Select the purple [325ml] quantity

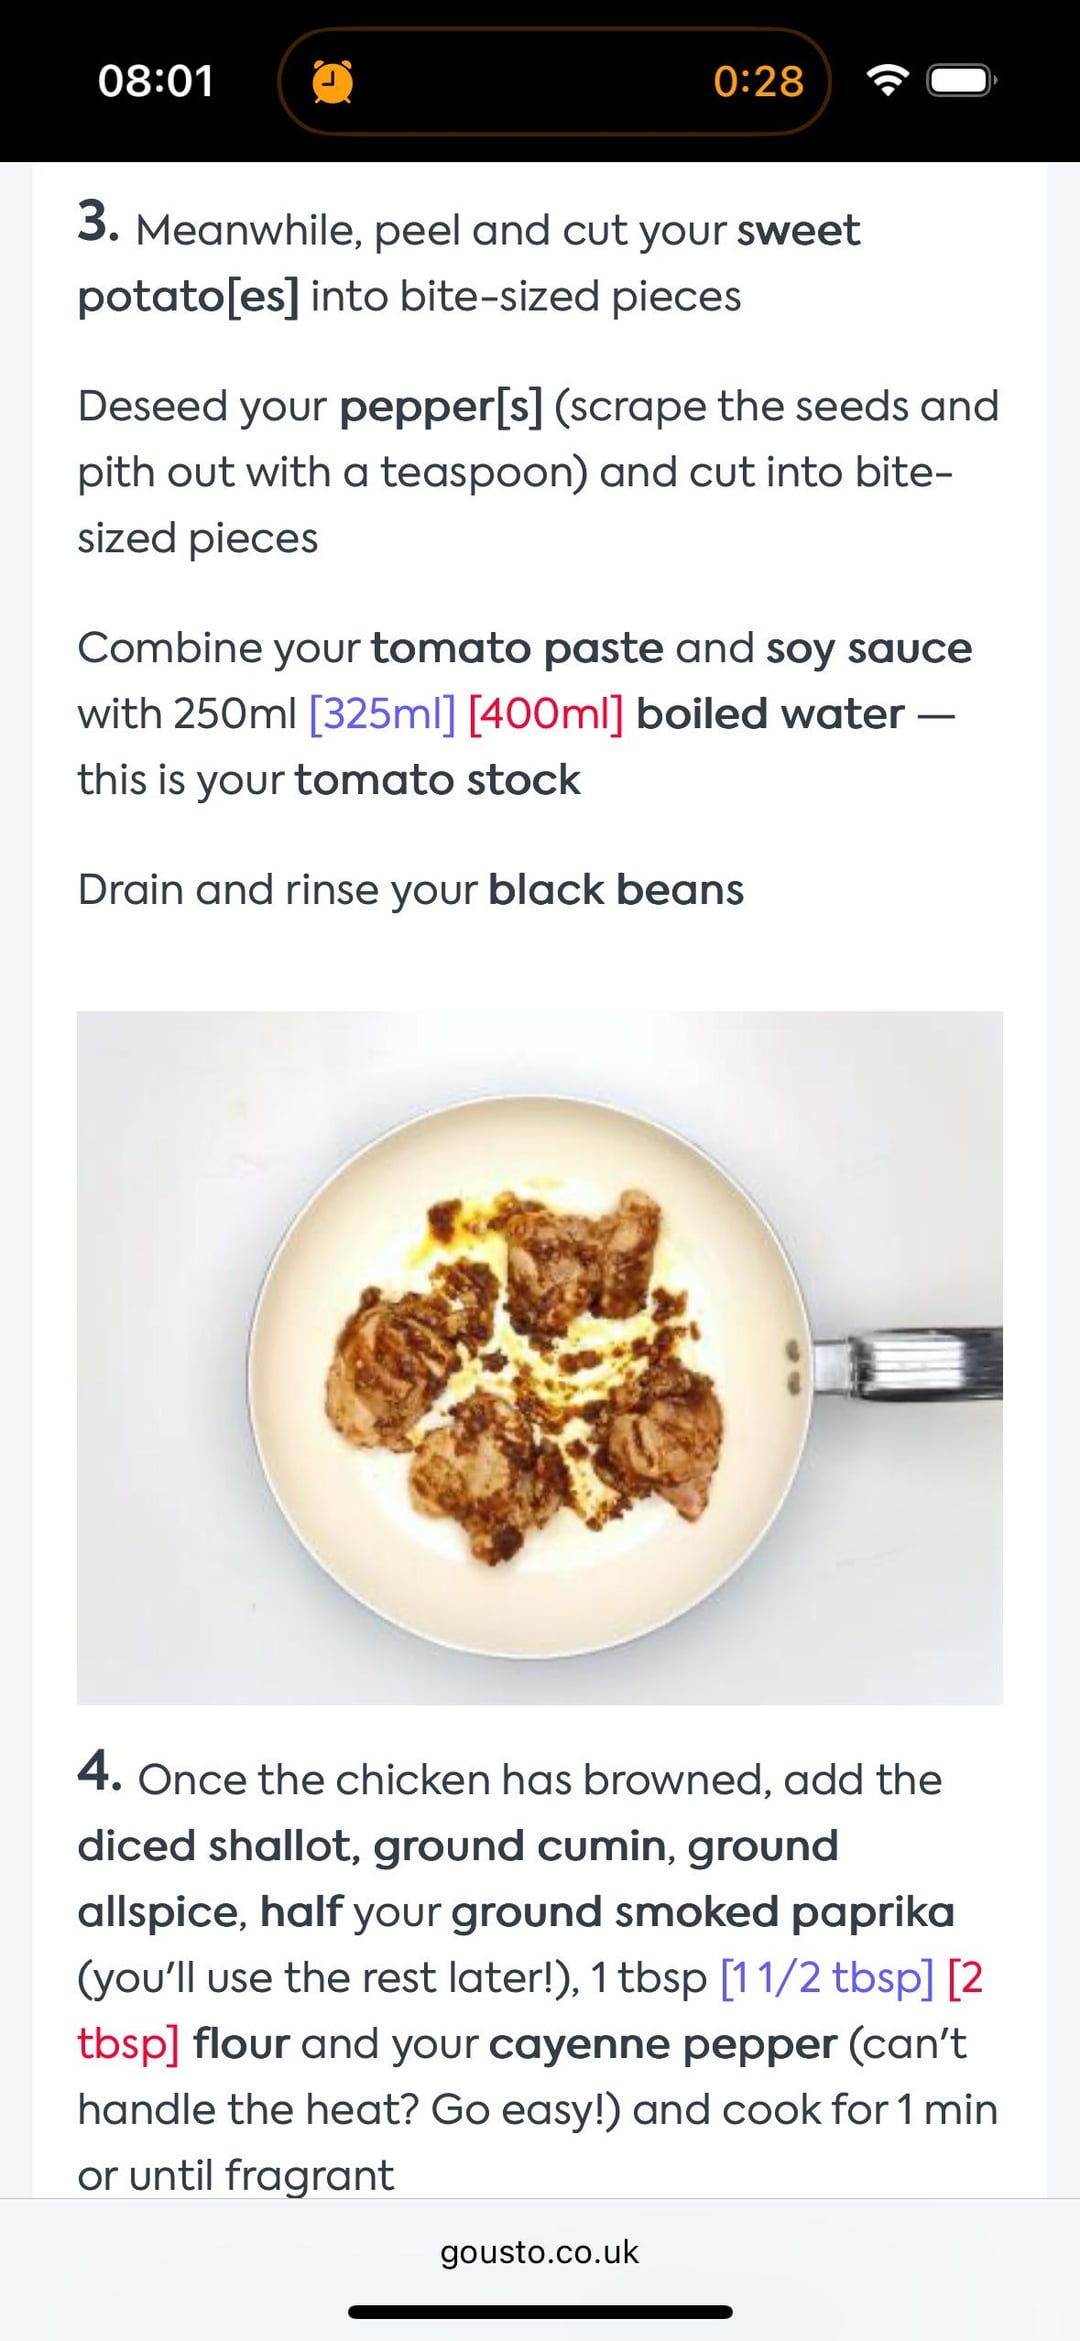coord(382,714)
